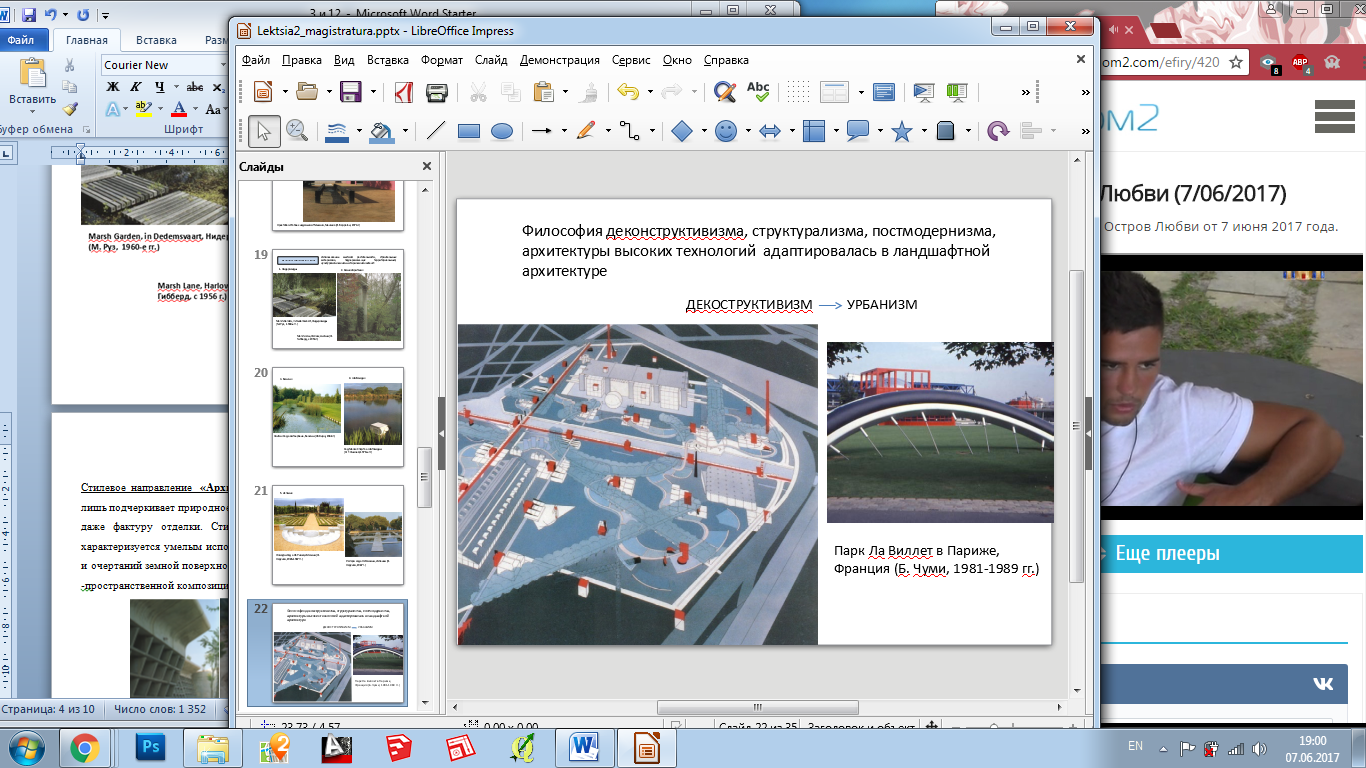Open Photoshop from the taskbar
This screenshot has width=1366, height=768.
[x=152, y=747]
